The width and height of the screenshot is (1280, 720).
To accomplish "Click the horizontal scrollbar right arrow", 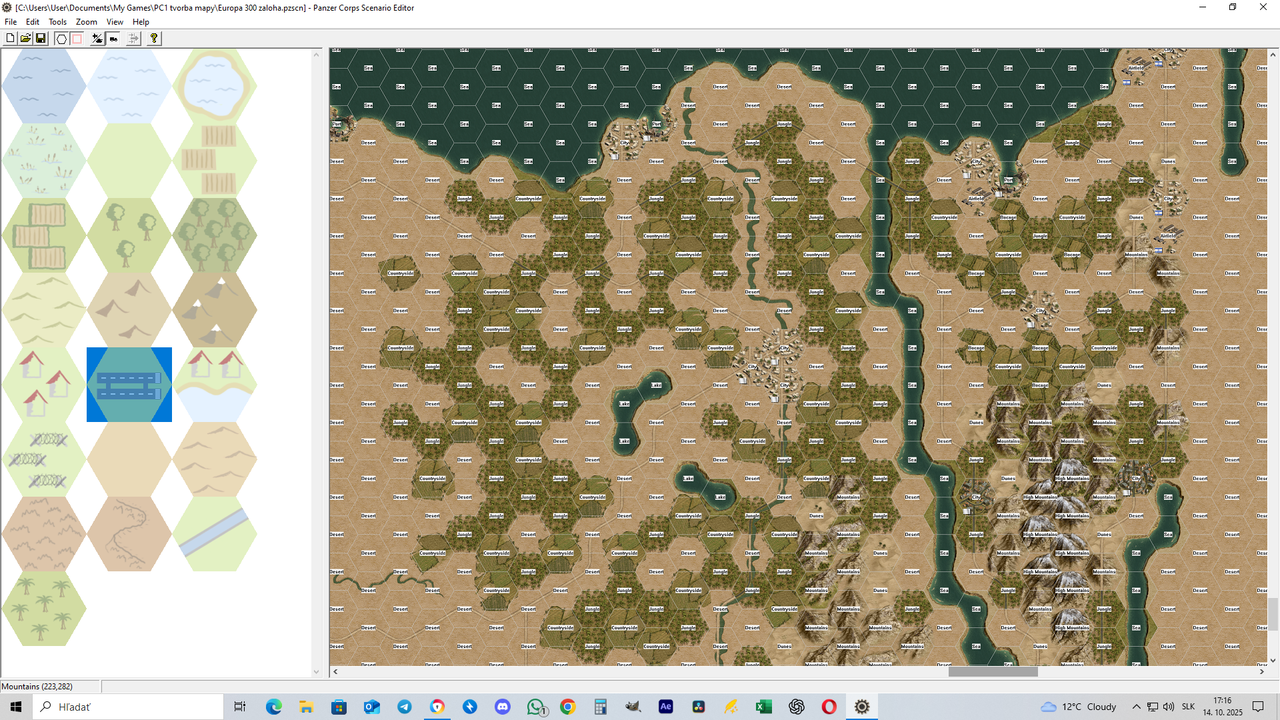I will pos(1262,672).
